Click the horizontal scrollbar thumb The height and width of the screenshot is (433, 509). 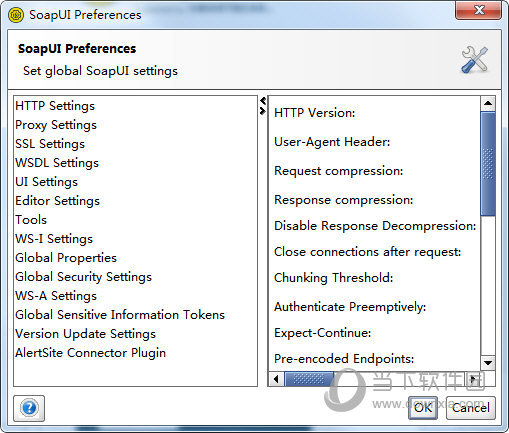(x=309, y=379)
